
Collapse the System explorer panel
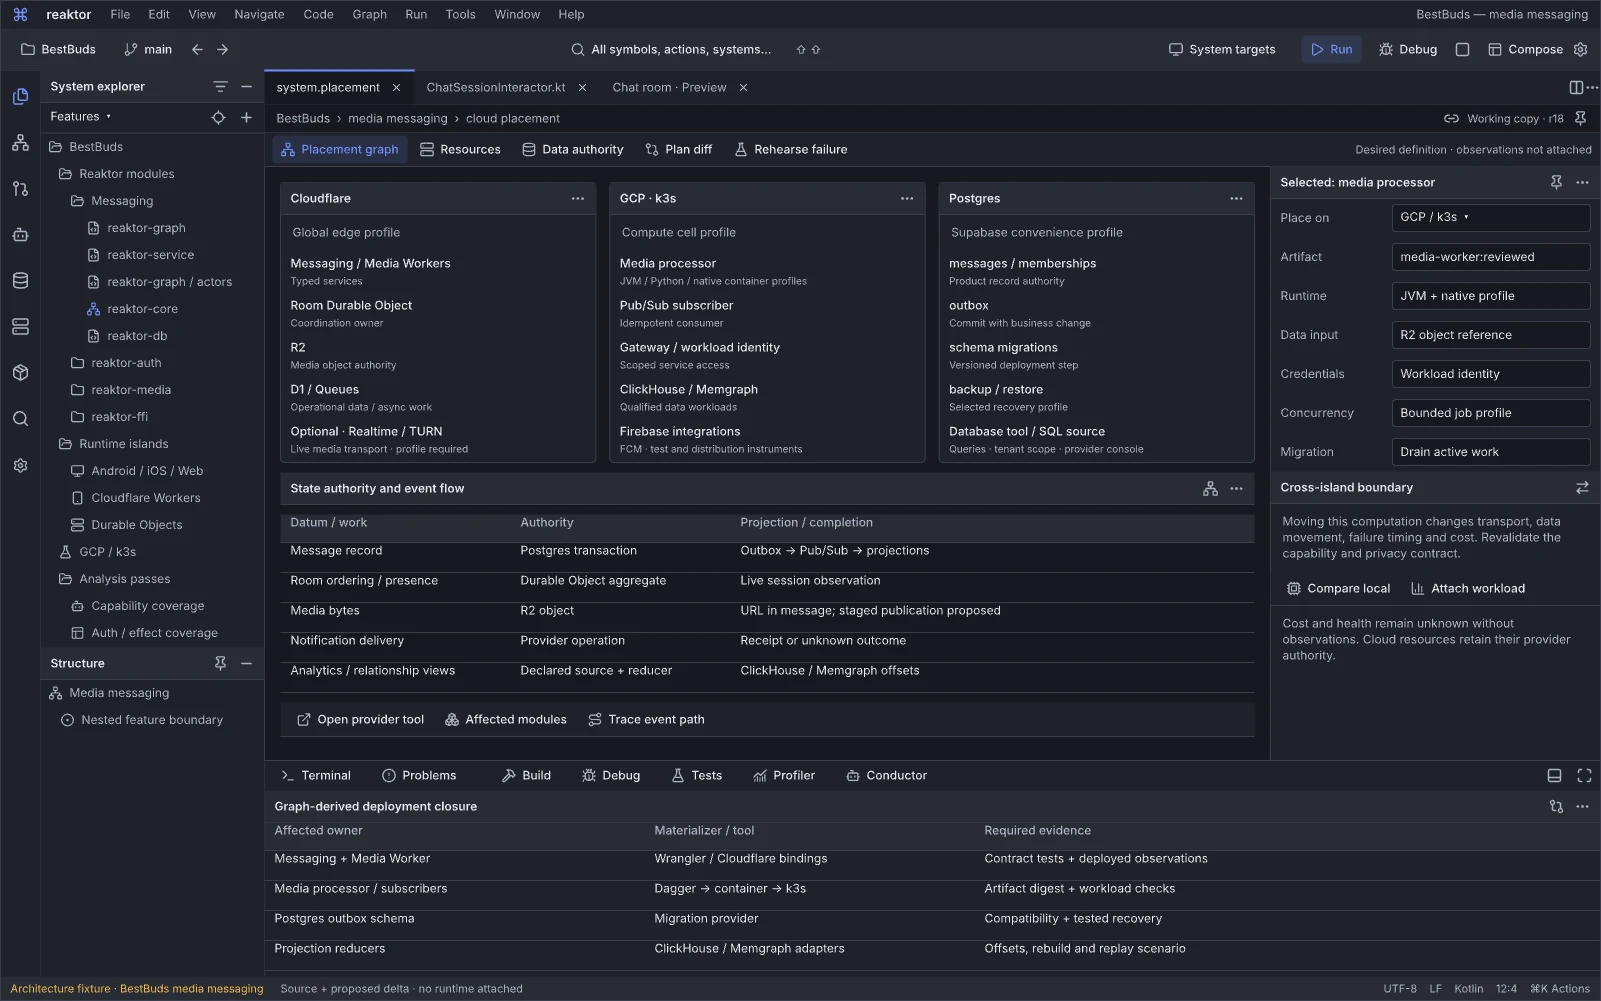[246, 87]
